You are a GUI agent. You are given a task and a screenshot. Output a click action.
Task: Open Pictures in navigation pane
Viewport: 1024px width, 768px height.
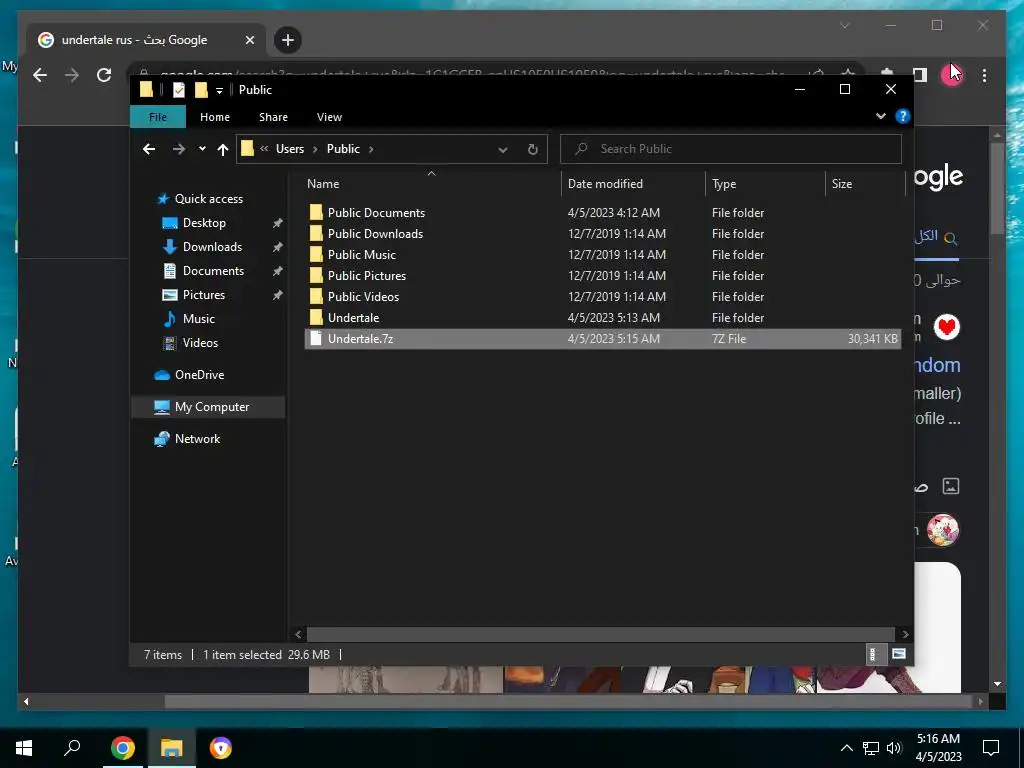[203, 295]
